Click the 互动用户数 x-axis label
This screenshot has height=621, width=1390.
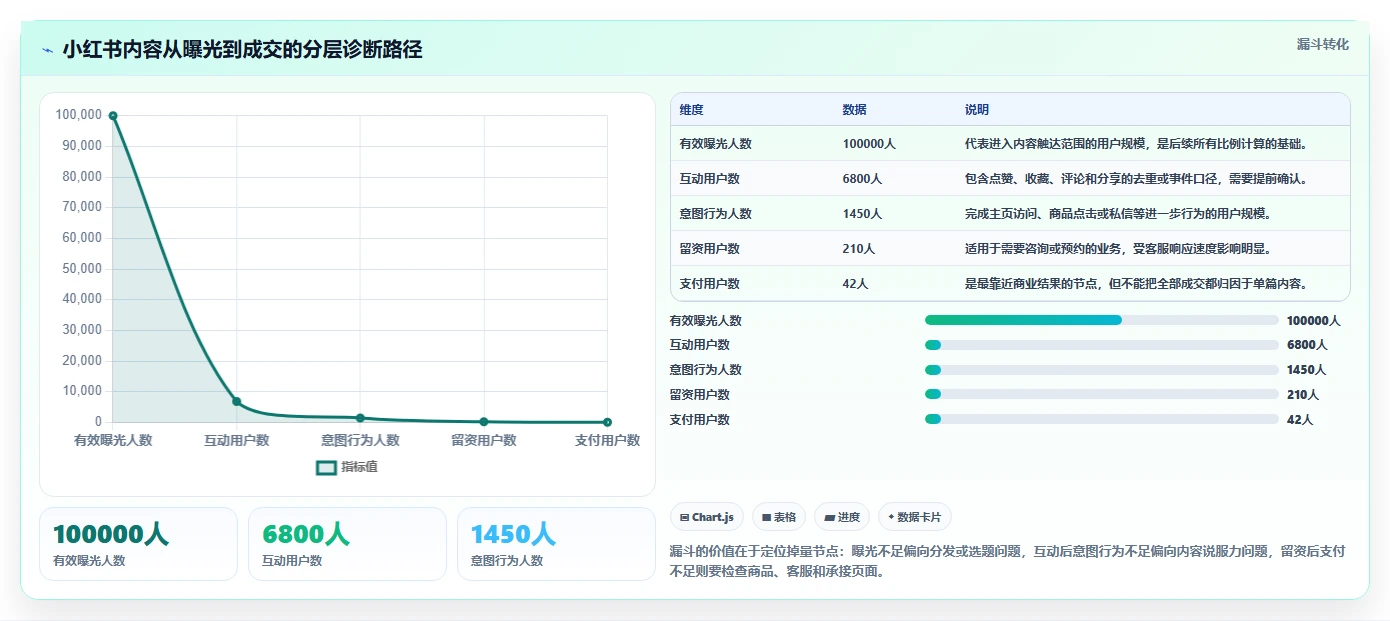tap(237, 440)
